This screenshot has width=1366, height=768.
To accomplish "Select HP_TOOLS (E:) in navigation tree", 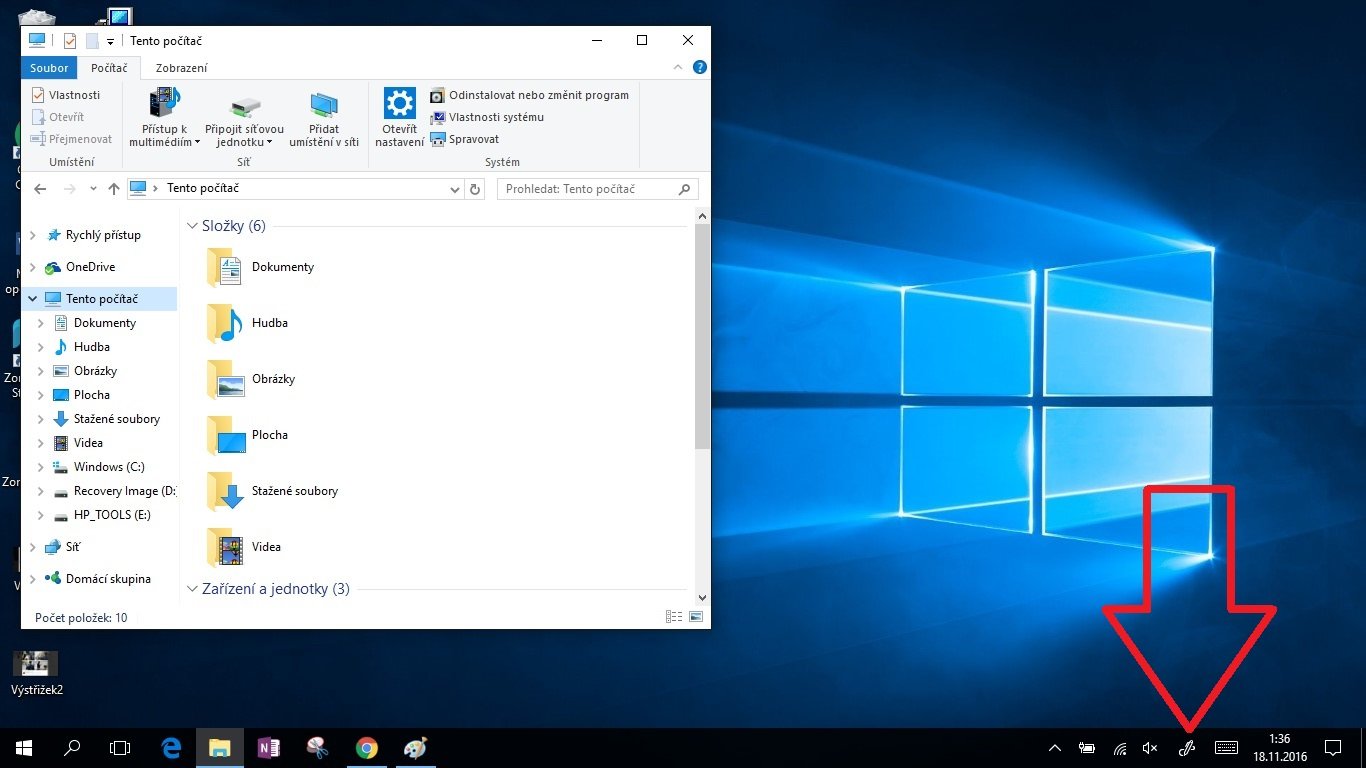I will pyautogui.click(x=101, y=515).
